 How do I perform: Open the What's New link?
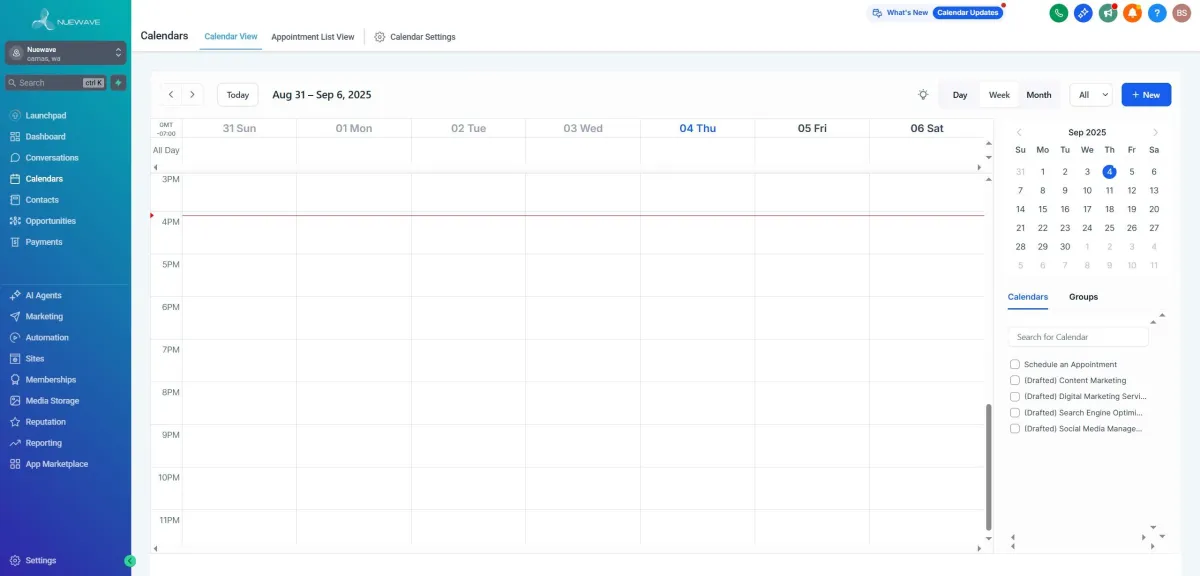[x=900, y=13]
